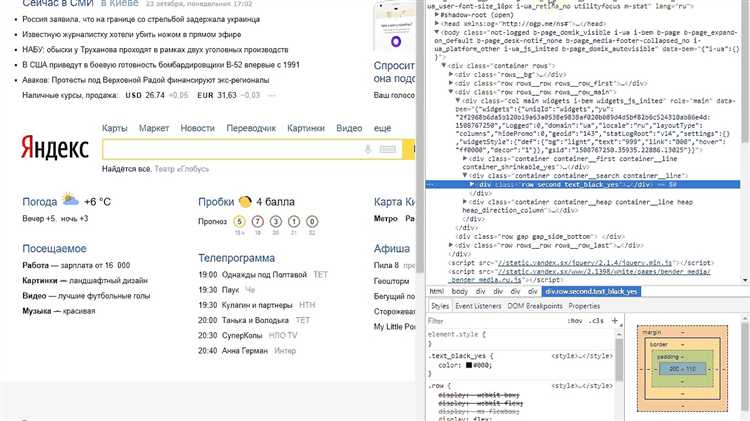Open the Афиша heading link
The height and width of the screenshot is (421, 750).
point(392,248)
